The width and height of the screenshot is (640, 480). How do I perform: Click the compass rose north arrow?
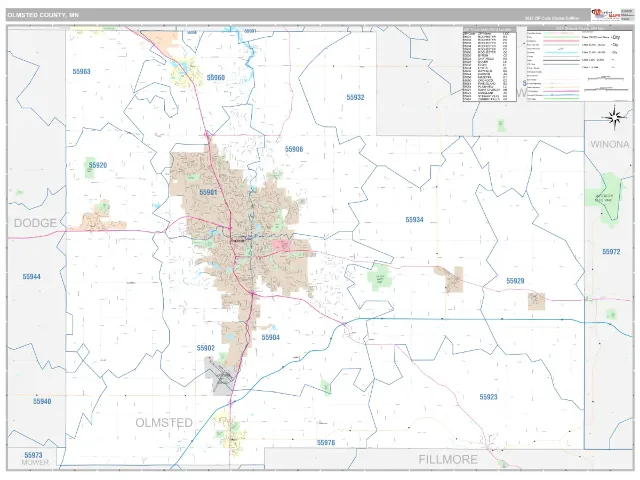click(x=614, y=118)
